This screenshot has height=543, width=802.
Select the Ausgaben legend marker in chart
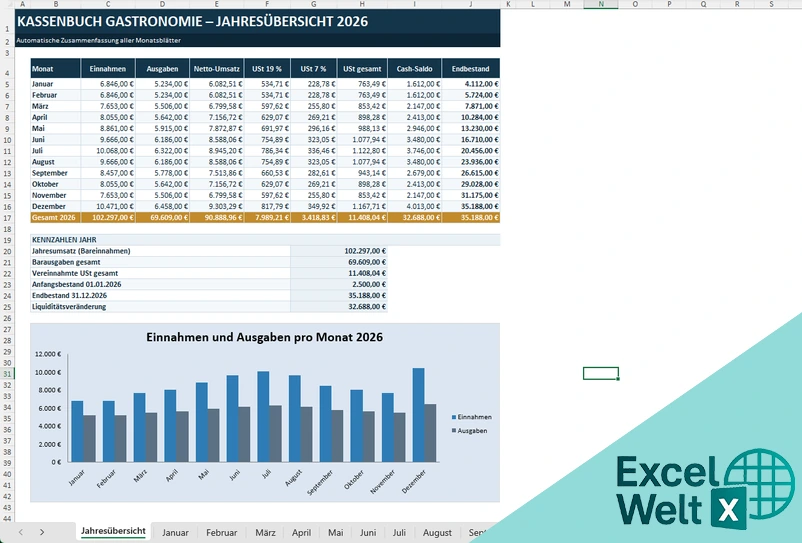[x=454, y=431]
